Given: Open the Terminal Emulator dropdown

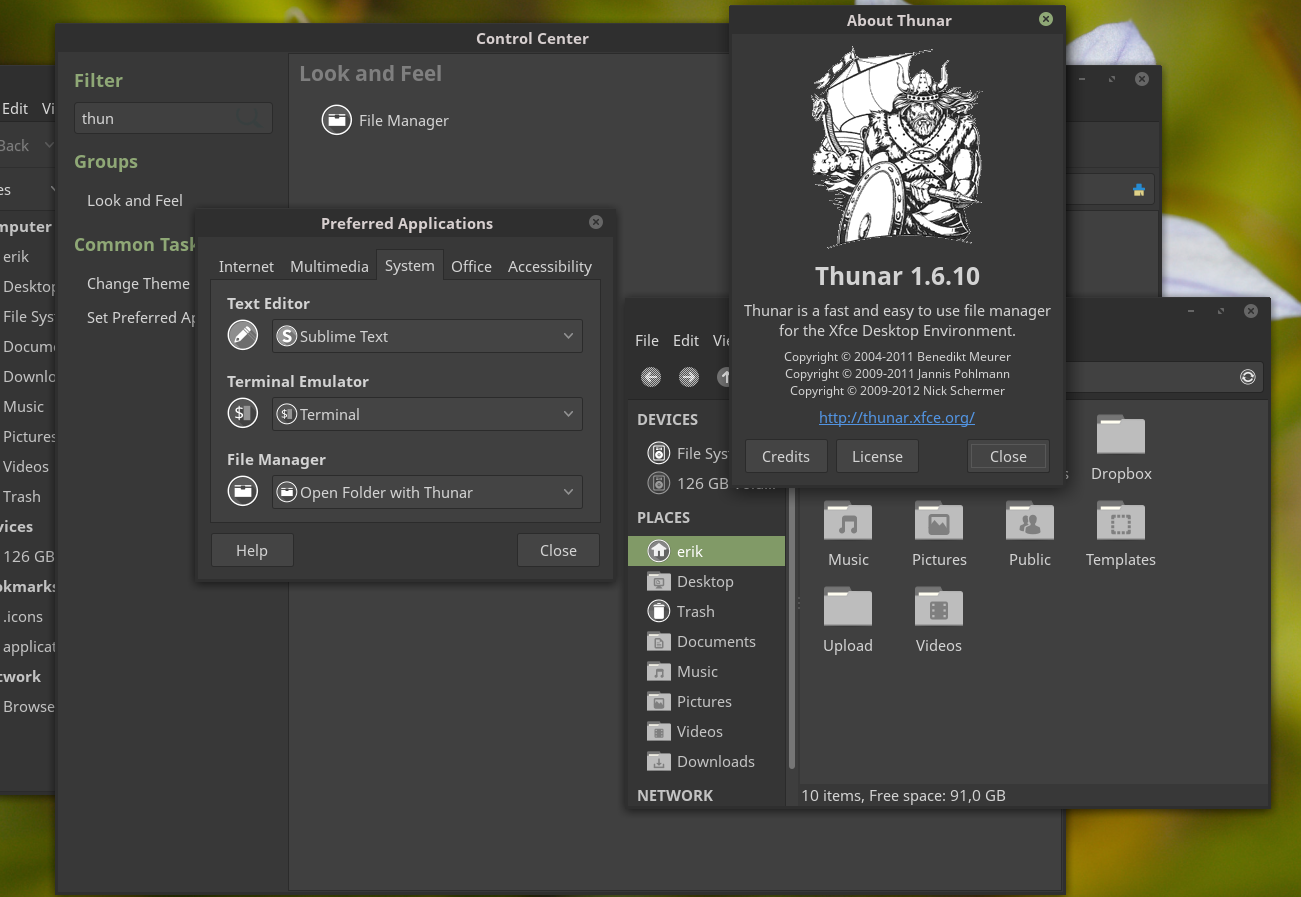Looking at the screenshot, I should 427,414.
